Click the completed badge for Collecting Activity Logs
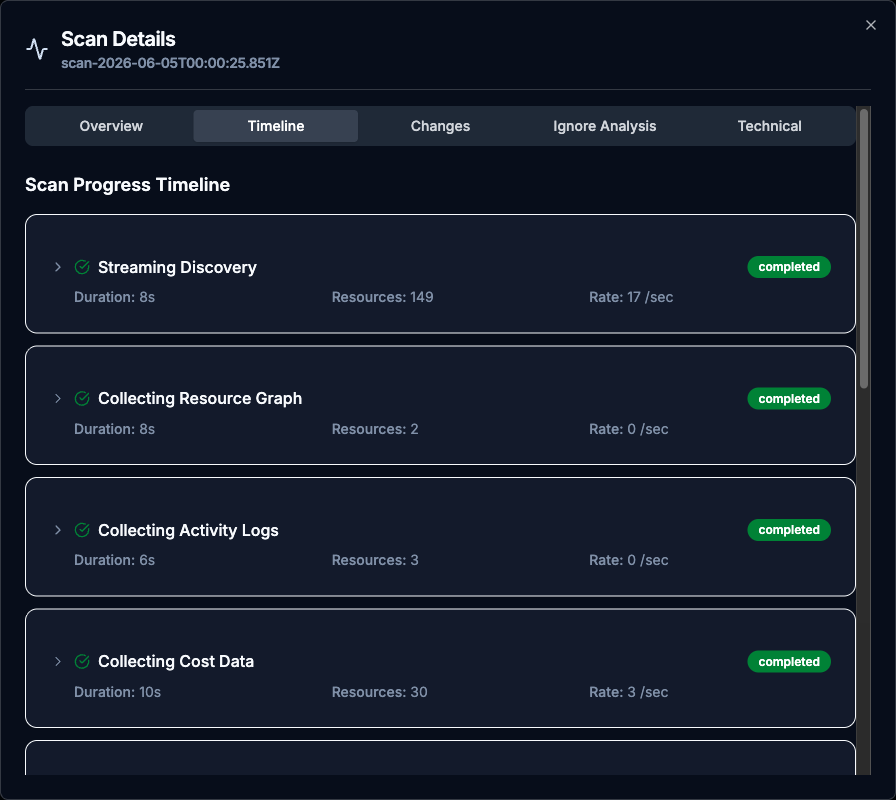The image size is (896, 800). (789, 530)
